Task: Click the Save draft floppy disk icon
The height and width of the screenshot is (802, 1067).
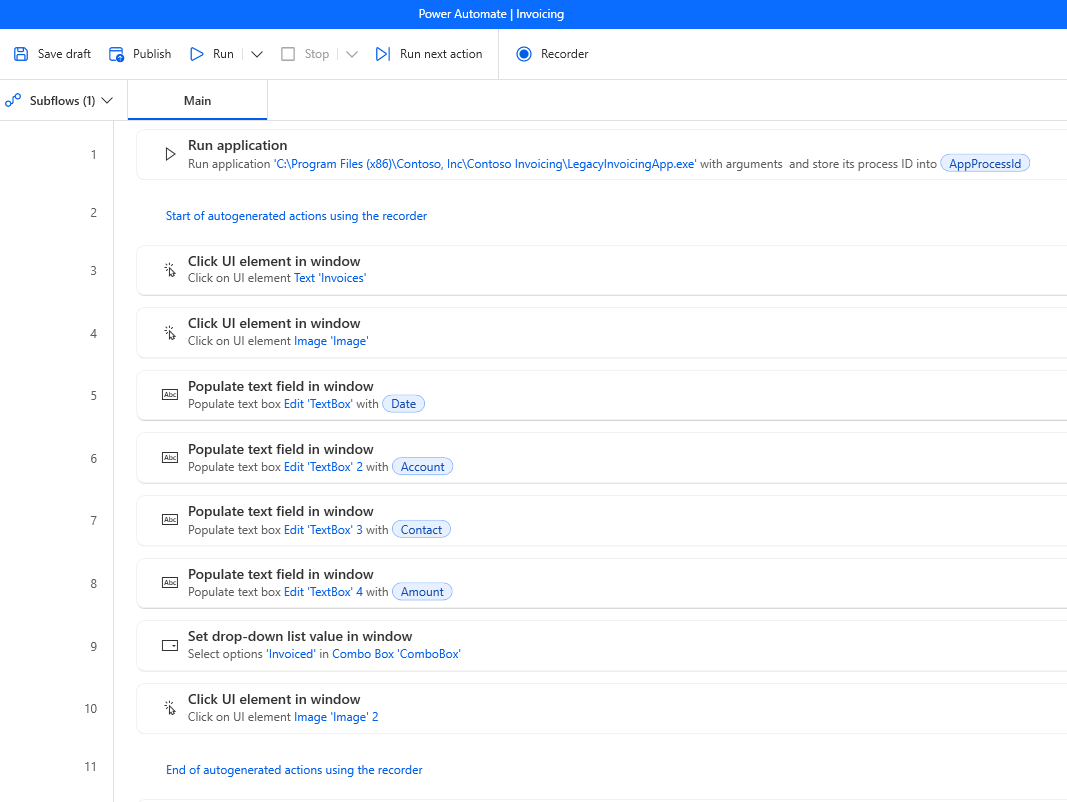Action: pyautogui.click(x=21, y=54)
